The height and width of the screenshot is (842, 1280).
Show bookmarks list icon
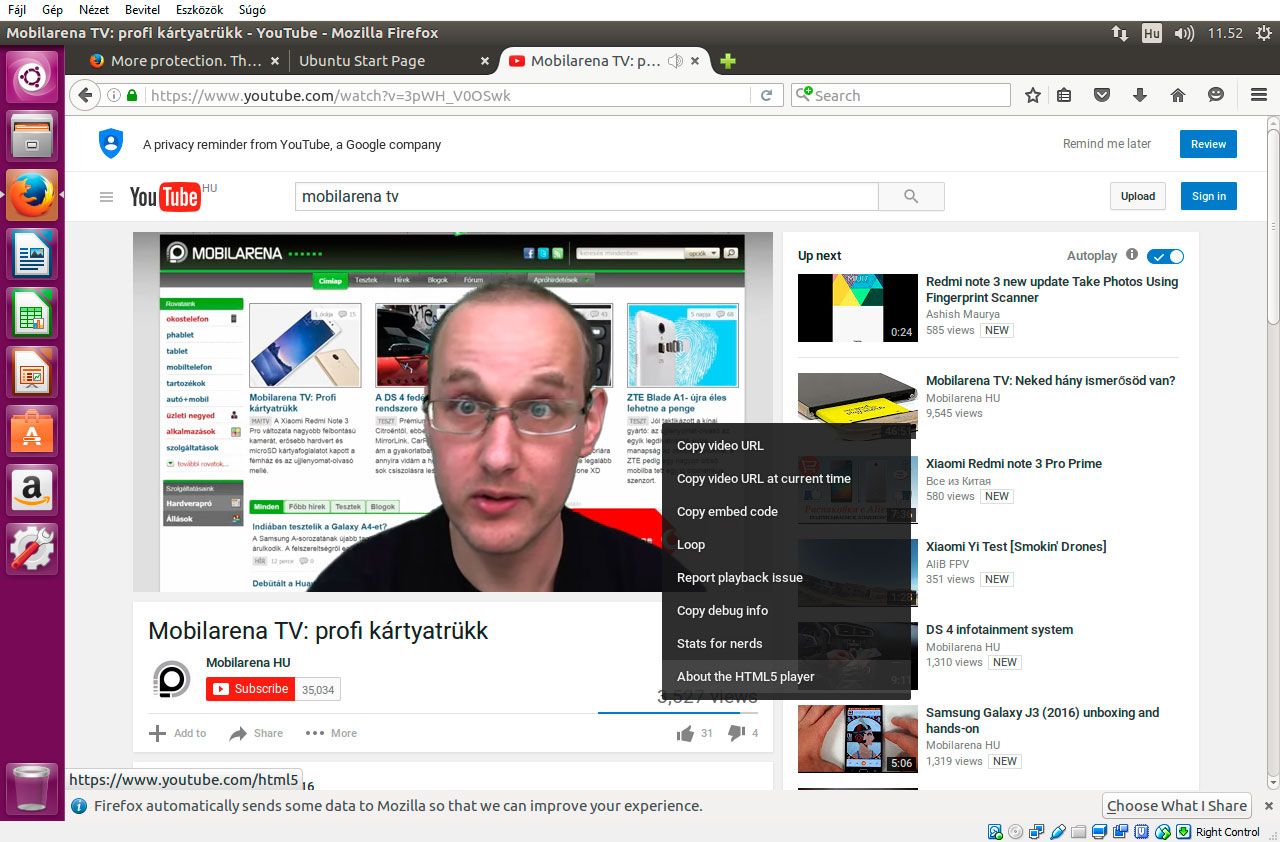pos(1064,95)
